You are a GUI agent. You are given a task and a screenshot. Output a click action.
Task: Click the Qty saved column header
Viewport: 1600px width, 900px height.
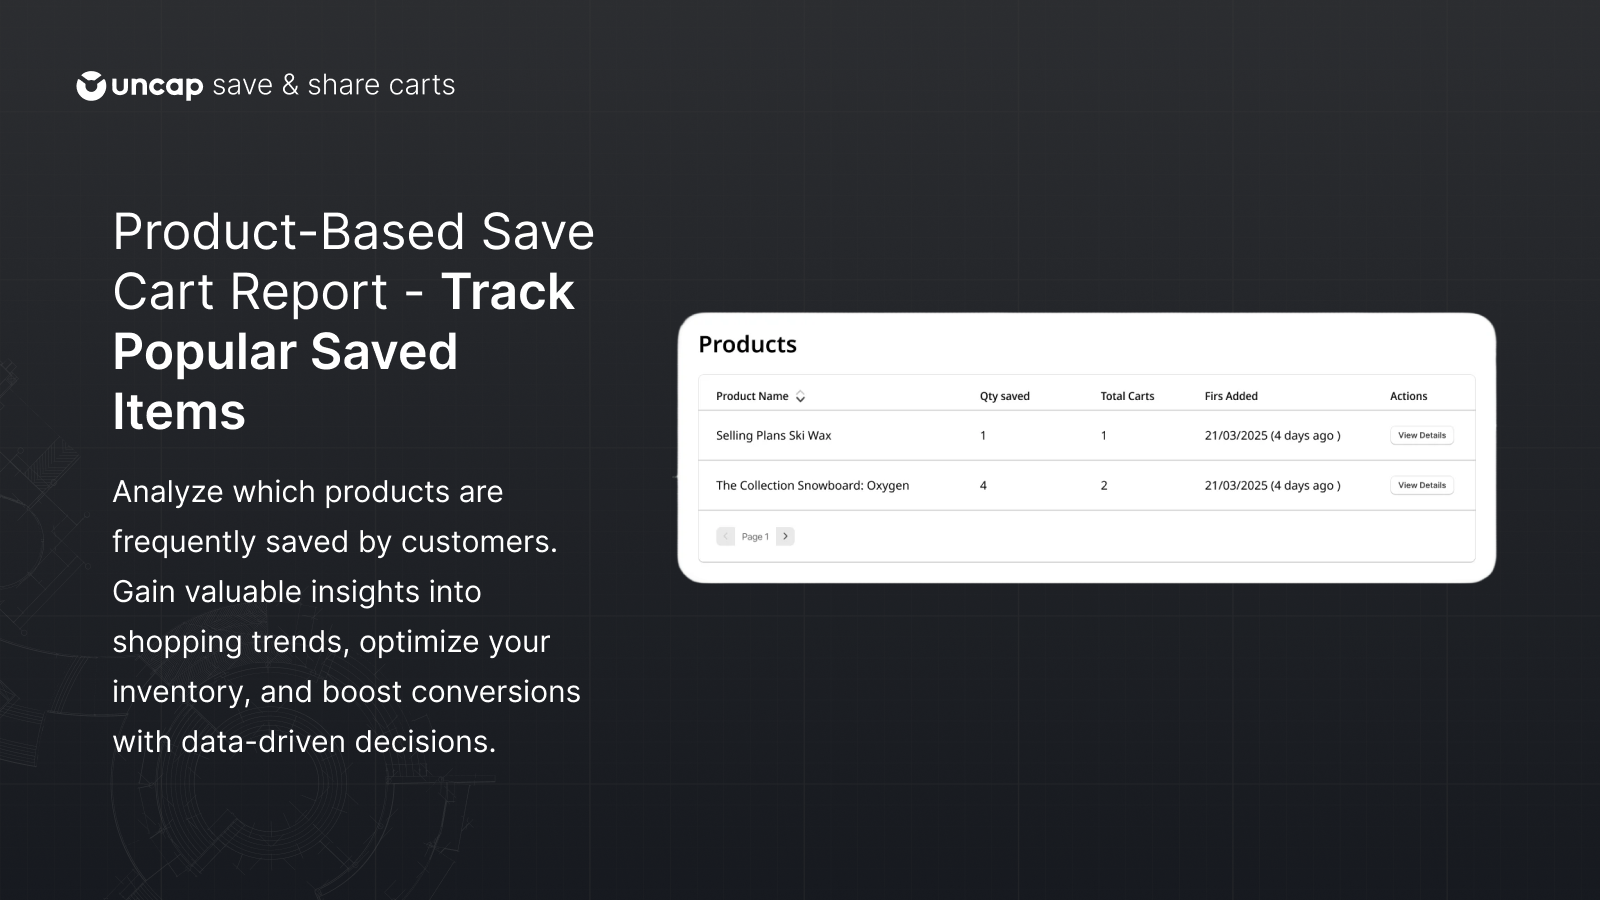tap(1004, 397)
